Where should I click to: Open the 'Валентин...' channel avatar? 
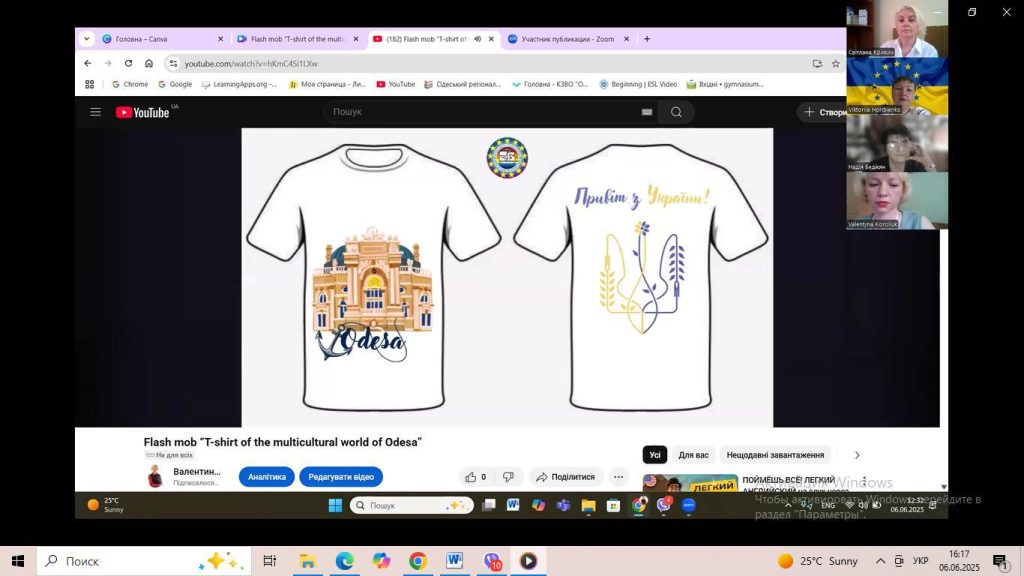155,477
